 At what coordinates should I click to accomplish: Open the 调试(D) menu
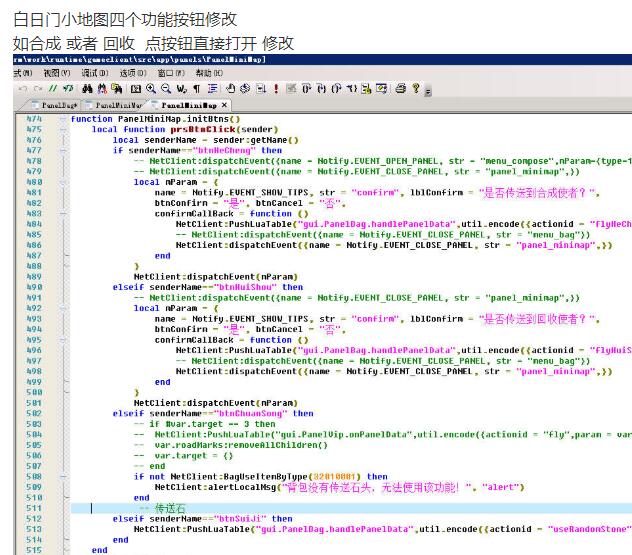94,73
